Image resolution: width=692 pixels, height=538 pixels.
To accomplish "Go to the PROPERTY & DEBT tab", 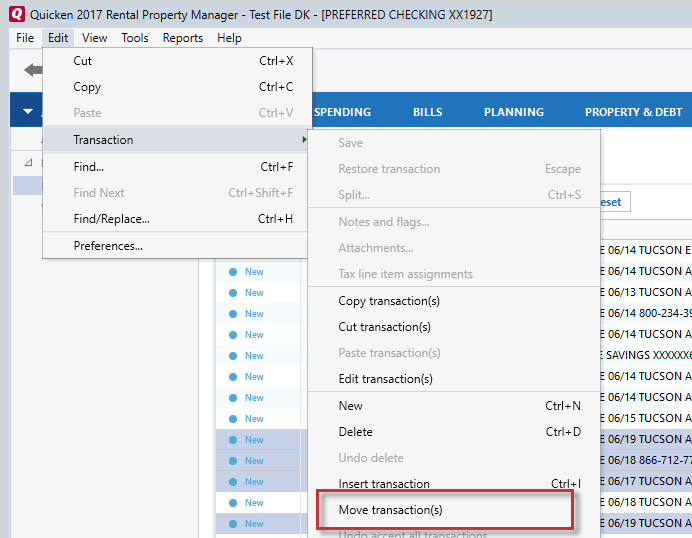I will [x=633, y=112].
